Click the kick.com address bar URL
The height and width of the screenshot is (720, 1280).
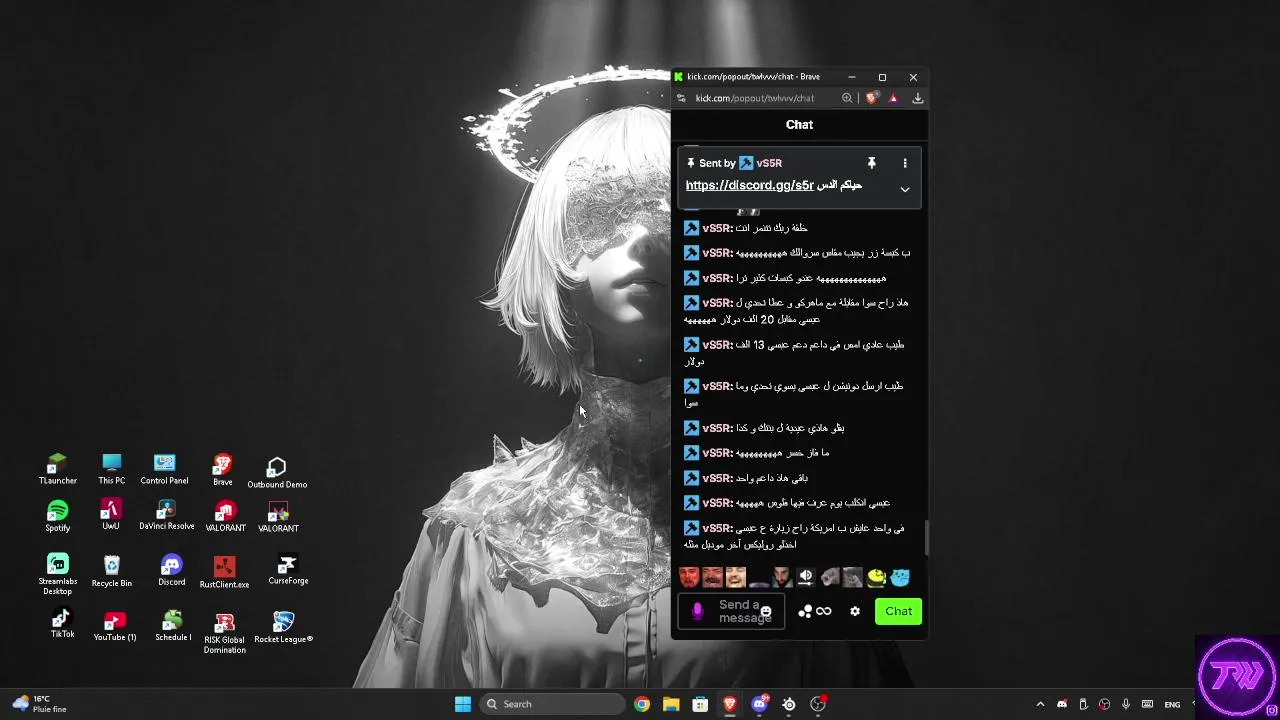(x=755, y=98)
